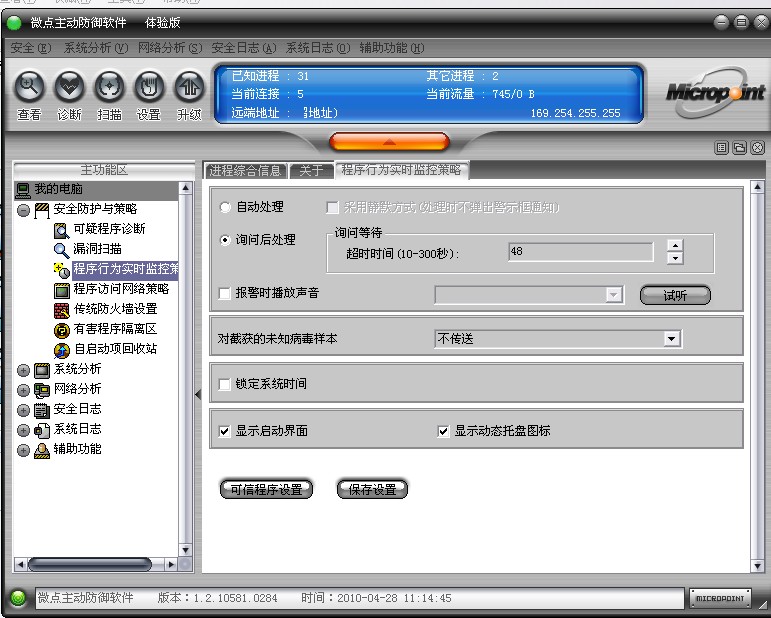Screen dimensions: 771x618
Task: Click the 安全防护与策略 folder icon
Action: (42, 210)
